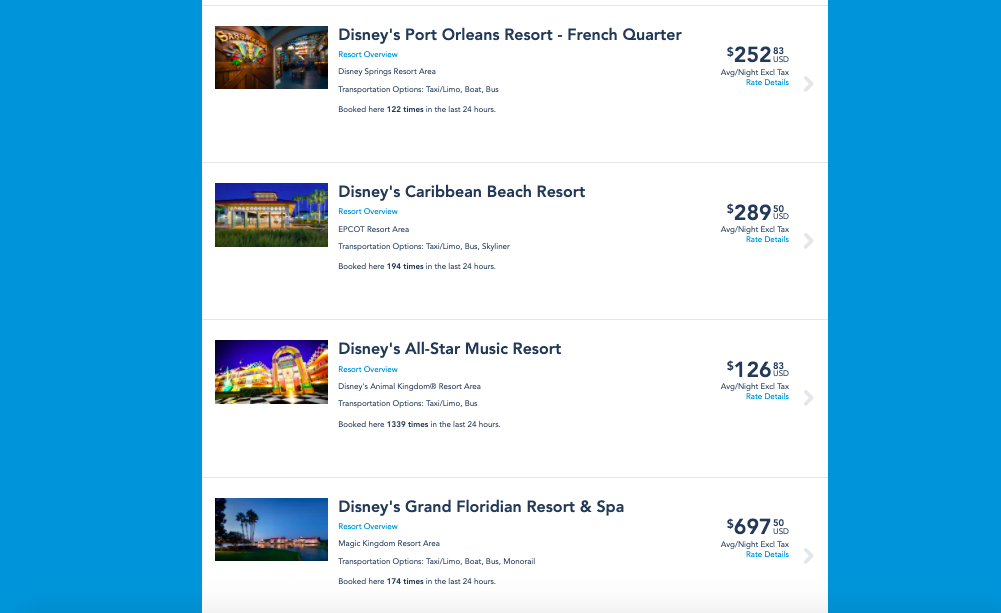Open Resort Overview for Port Orleans French Quarter
The width and height of the screenshot is (1001, 613).
point(368,55)
